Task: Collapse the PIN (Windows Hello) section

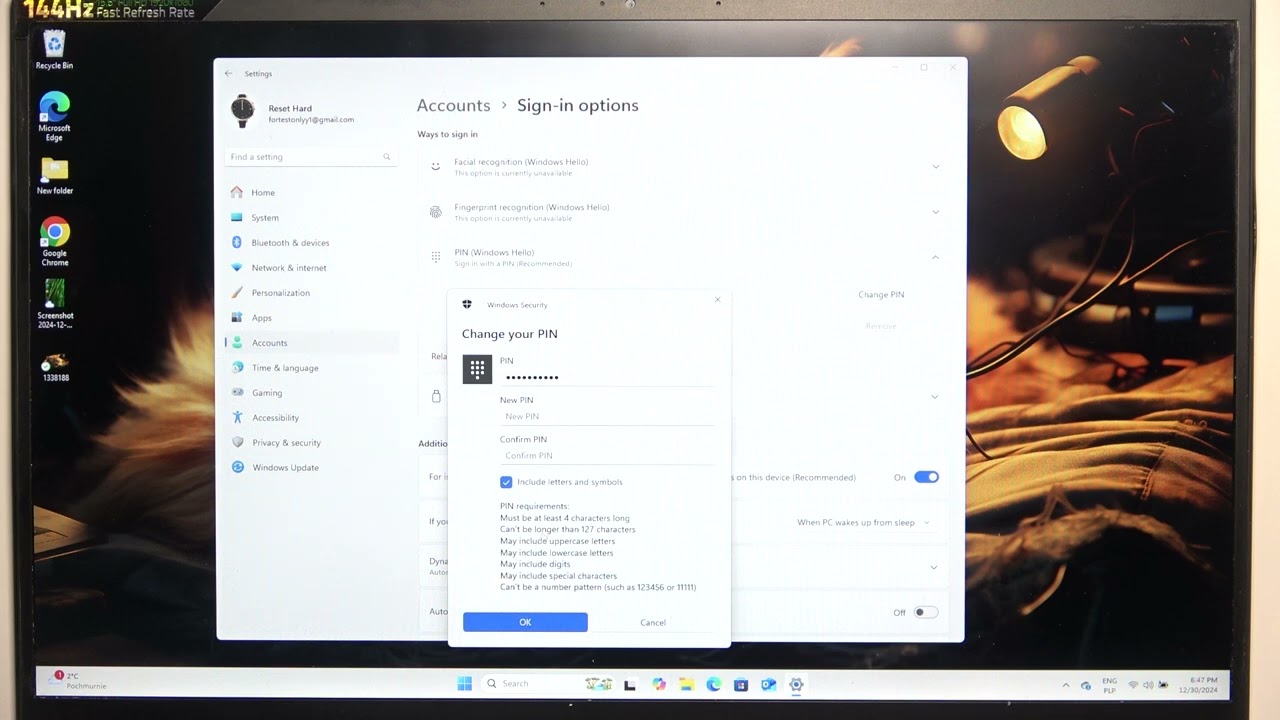Action: point(936,257)
